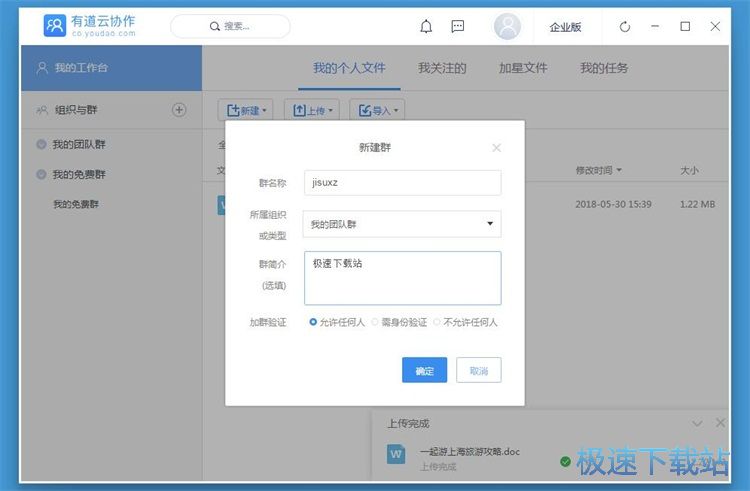
Task: Close the 新建群 dialog with X
Action: (496, 148)
